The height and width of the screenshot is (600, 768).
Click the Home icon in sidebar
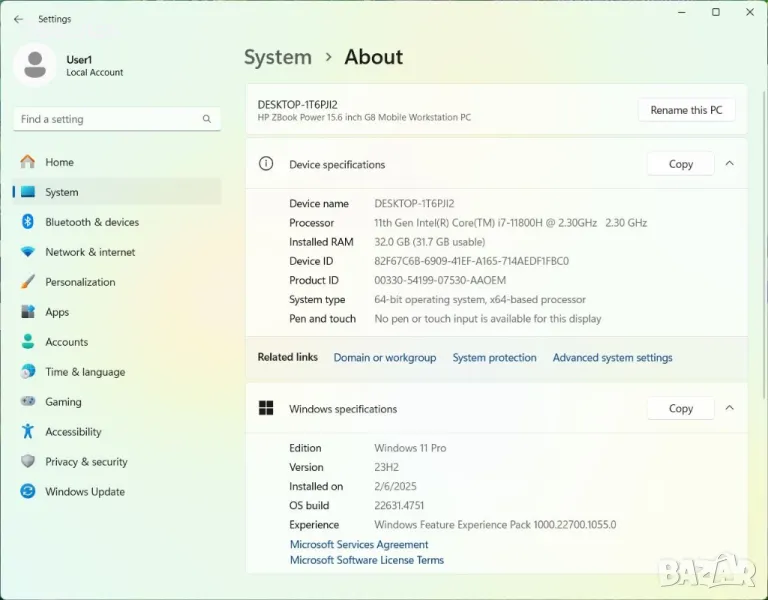point(28,162)
